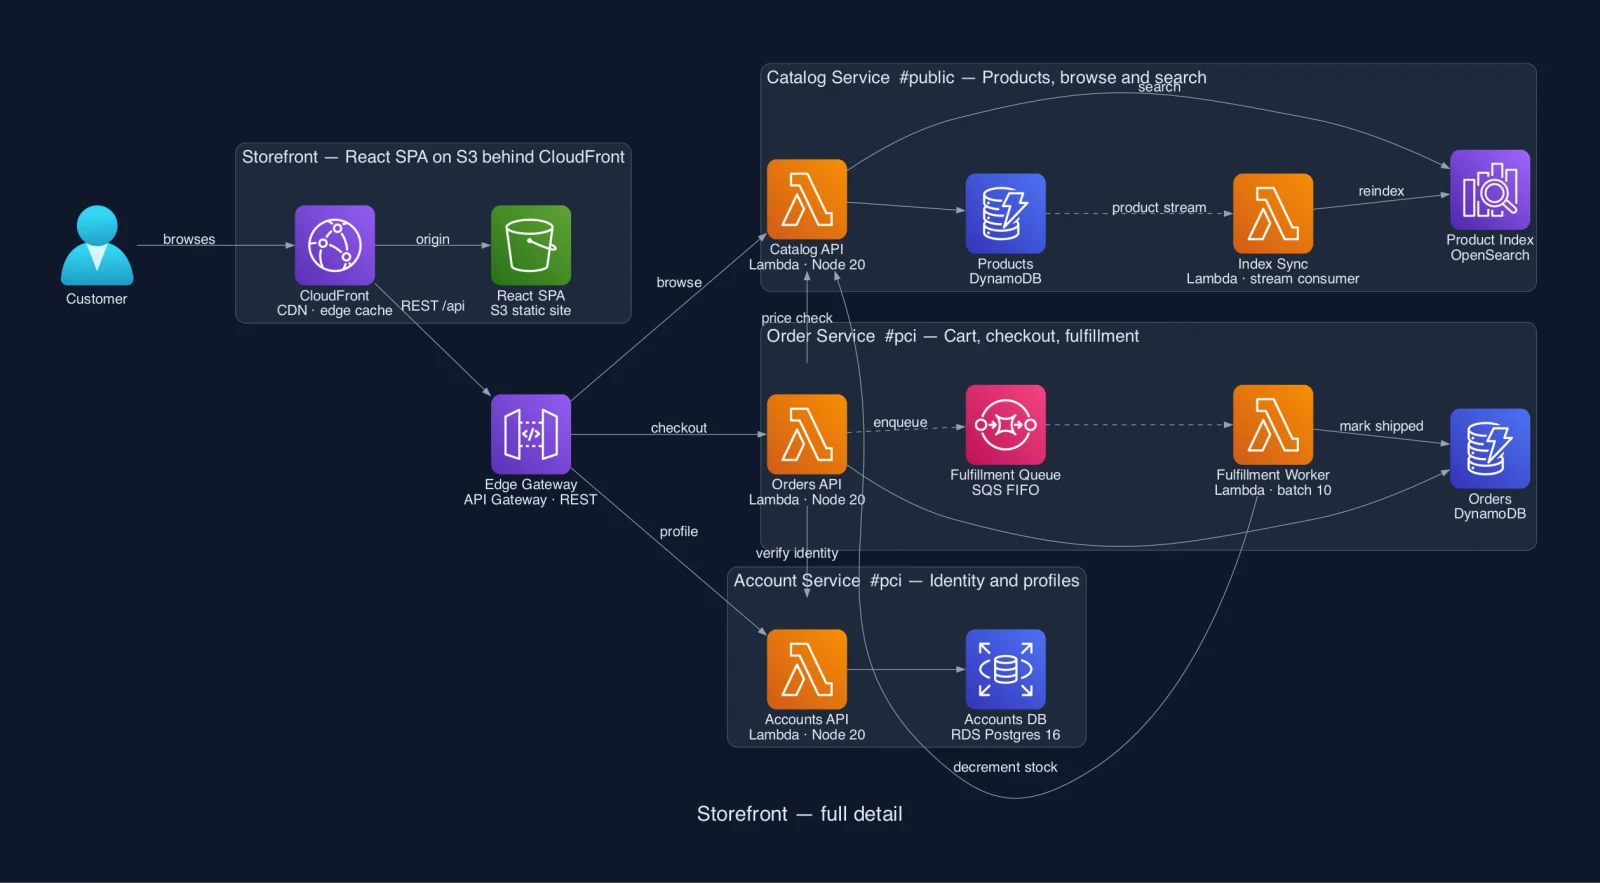Viewport: 1600px width, 883px height.
Task: Click the Product Index OpenSearch icon
Action: (1490, 190)
